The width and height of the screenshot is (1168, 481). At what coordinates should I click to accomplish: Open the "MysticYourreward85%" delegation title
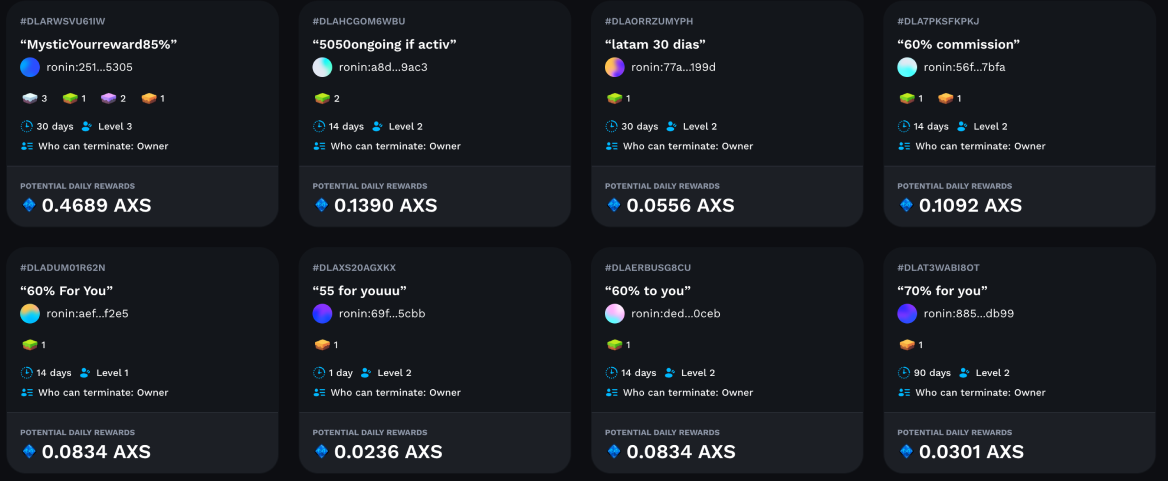click(99, 44)
